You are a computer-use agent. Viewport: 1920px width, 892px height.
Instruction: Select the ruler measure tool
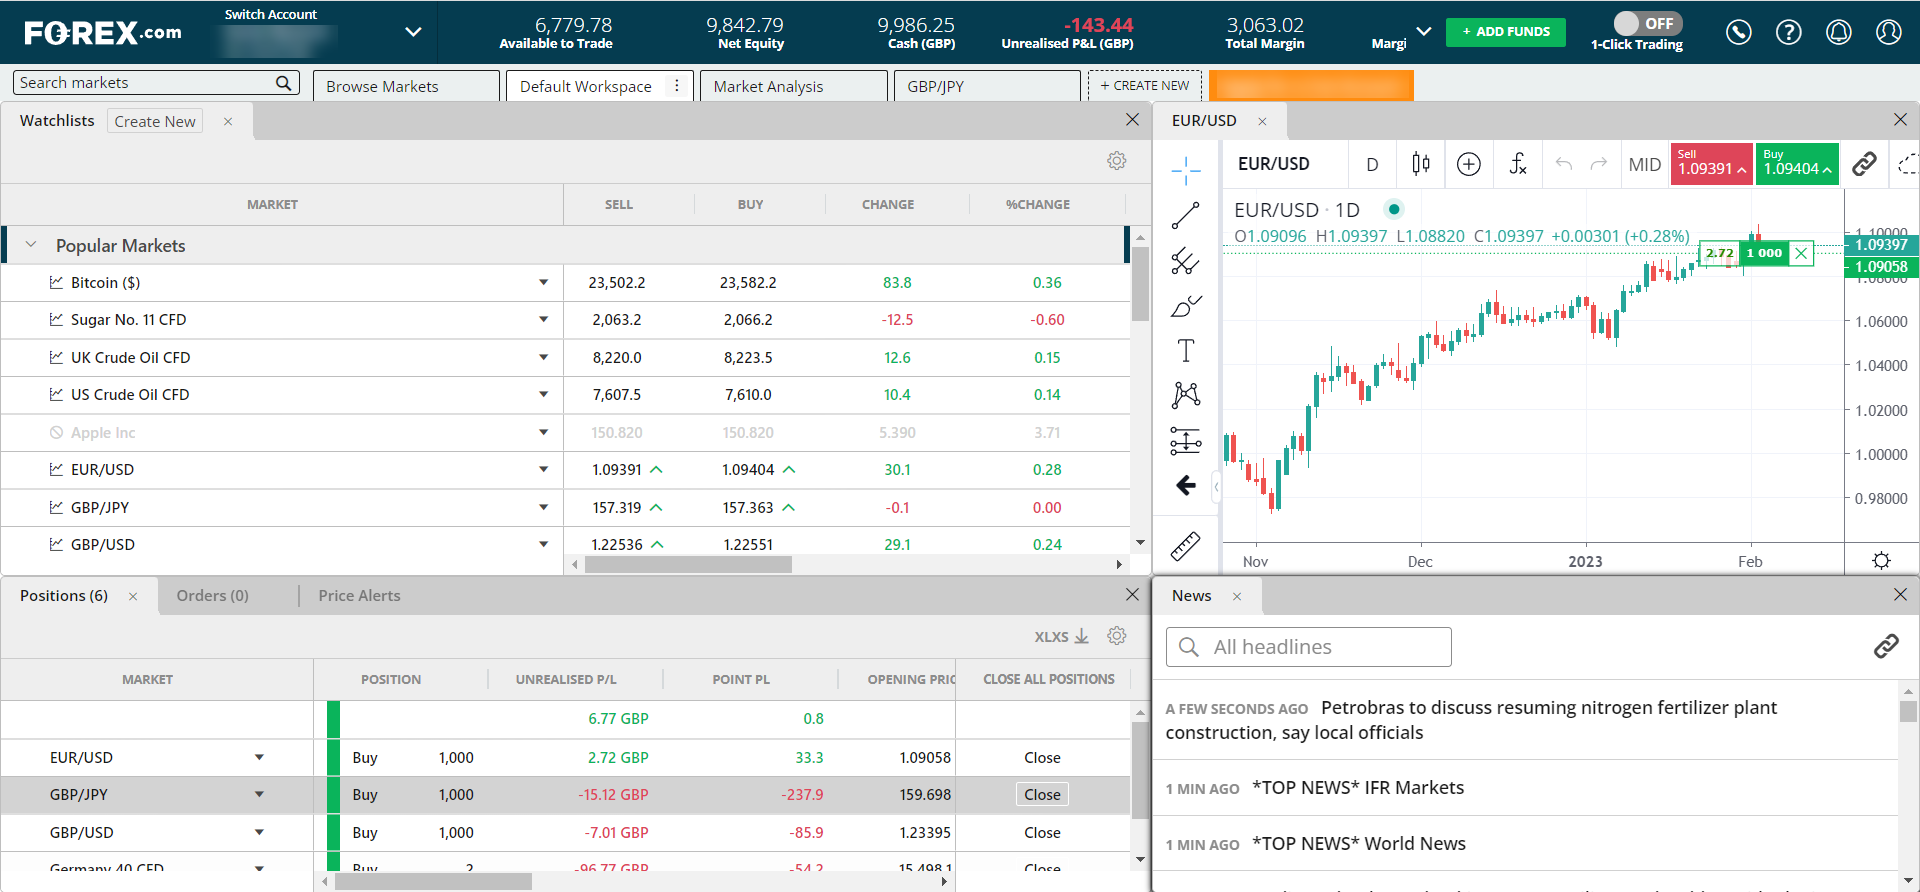coord(1186,546)
